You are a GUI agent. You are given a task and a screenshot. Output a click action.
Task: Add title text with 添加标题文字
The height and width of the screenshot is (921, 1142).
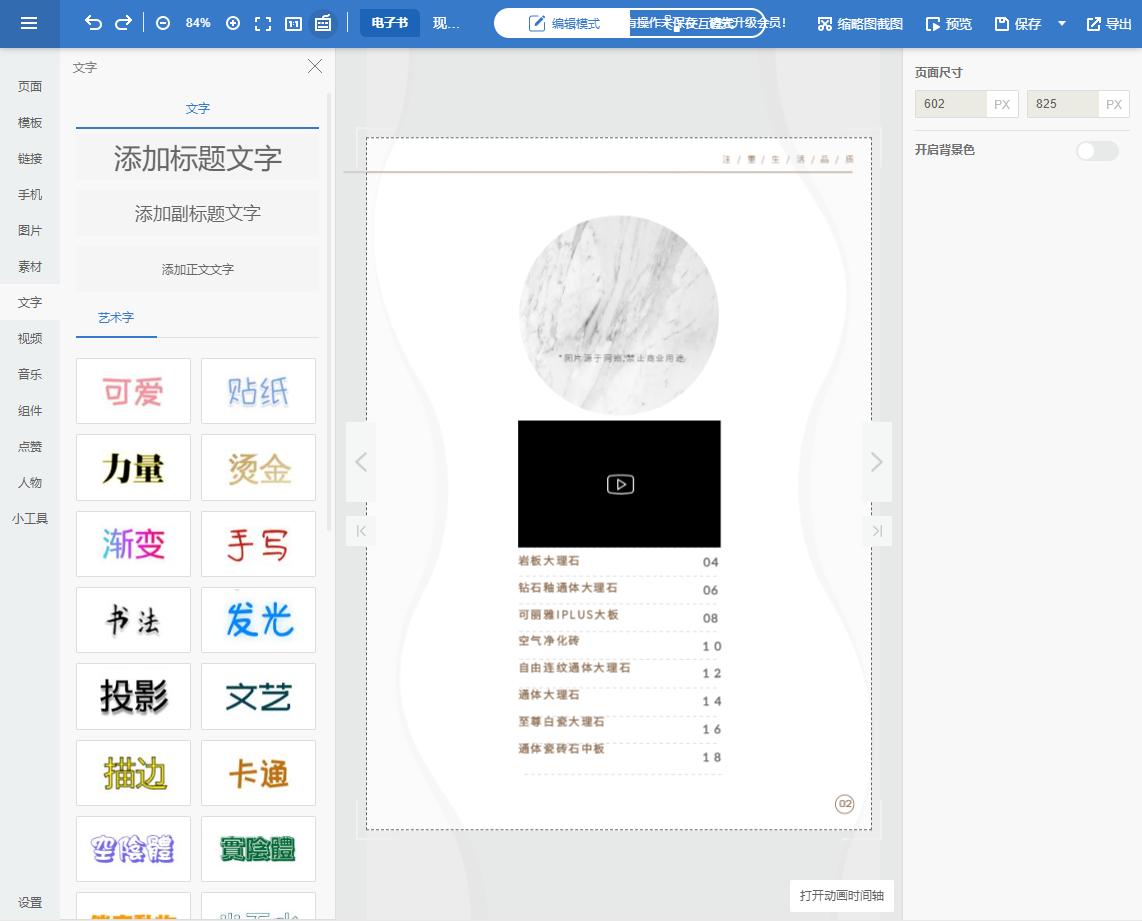click(197, 159)
